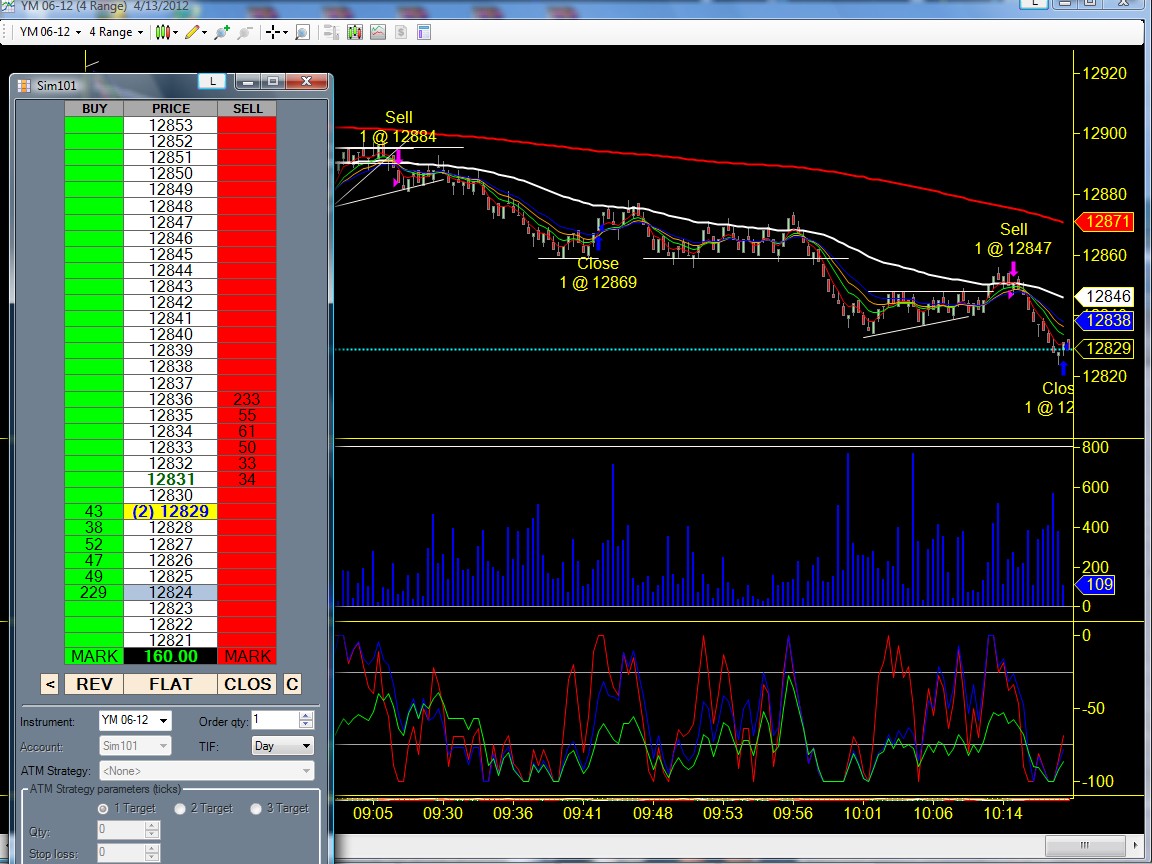
Task: Expand the pencil drawing tools dropdown
Action: tap(204, 32)
